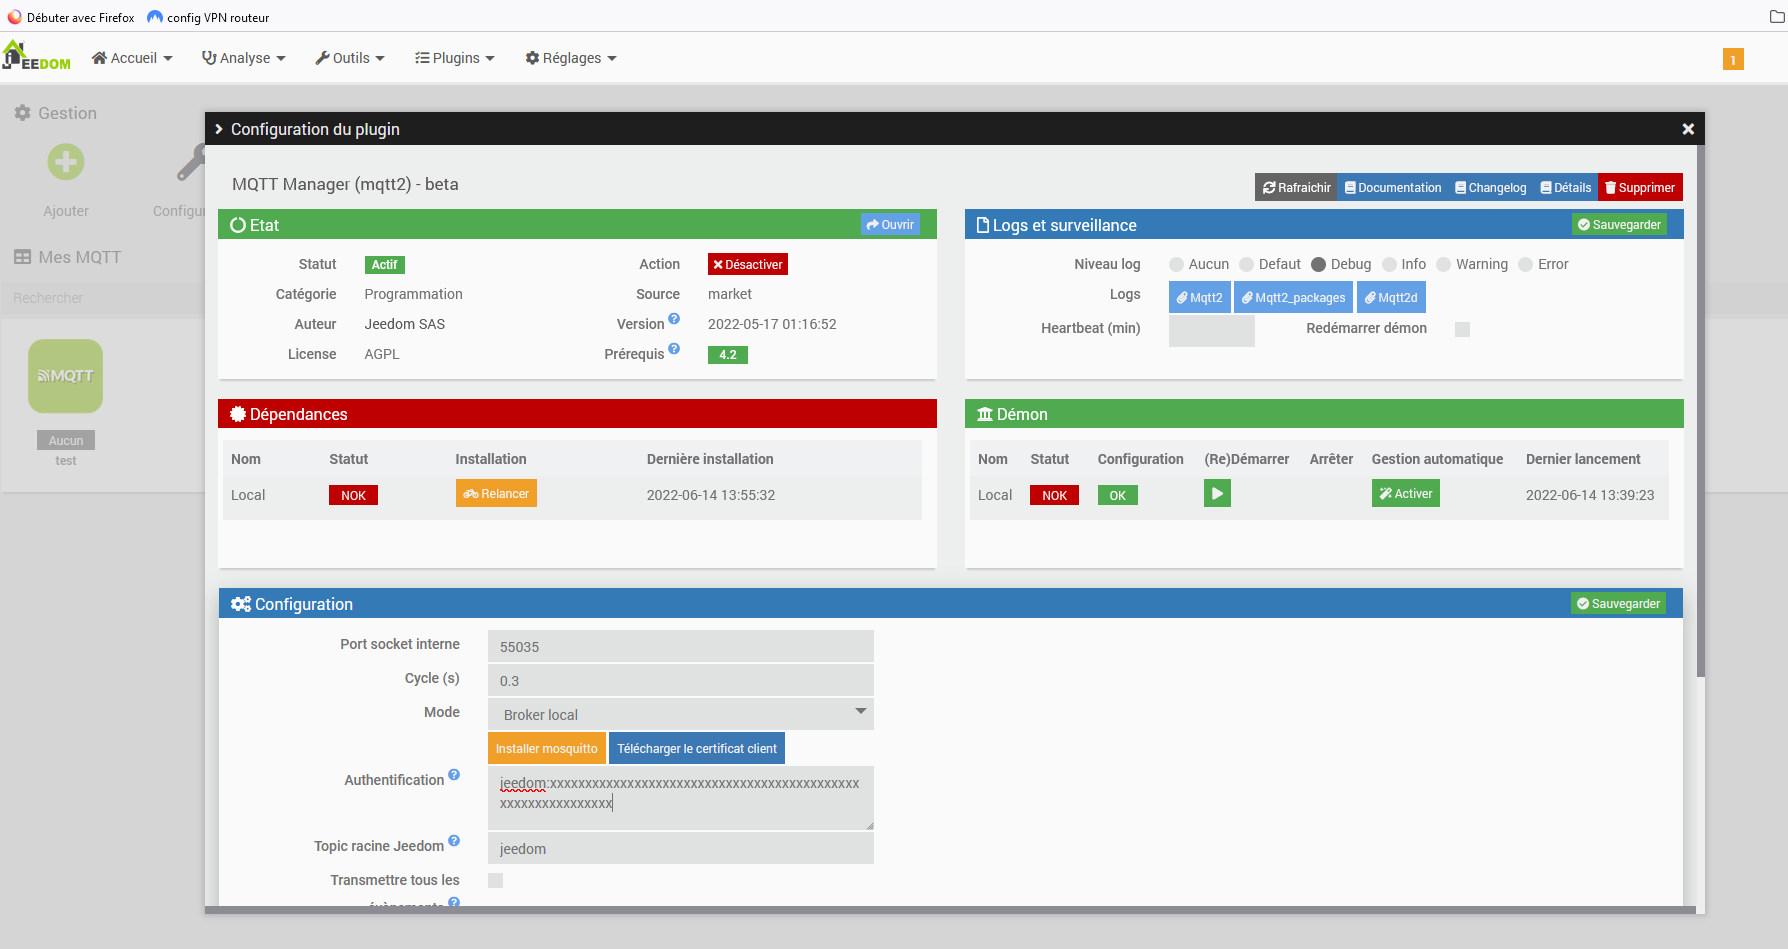Screen dimensions: 1788x949
Task: Click the Prérequis help question mark
Action: point(674,349)
